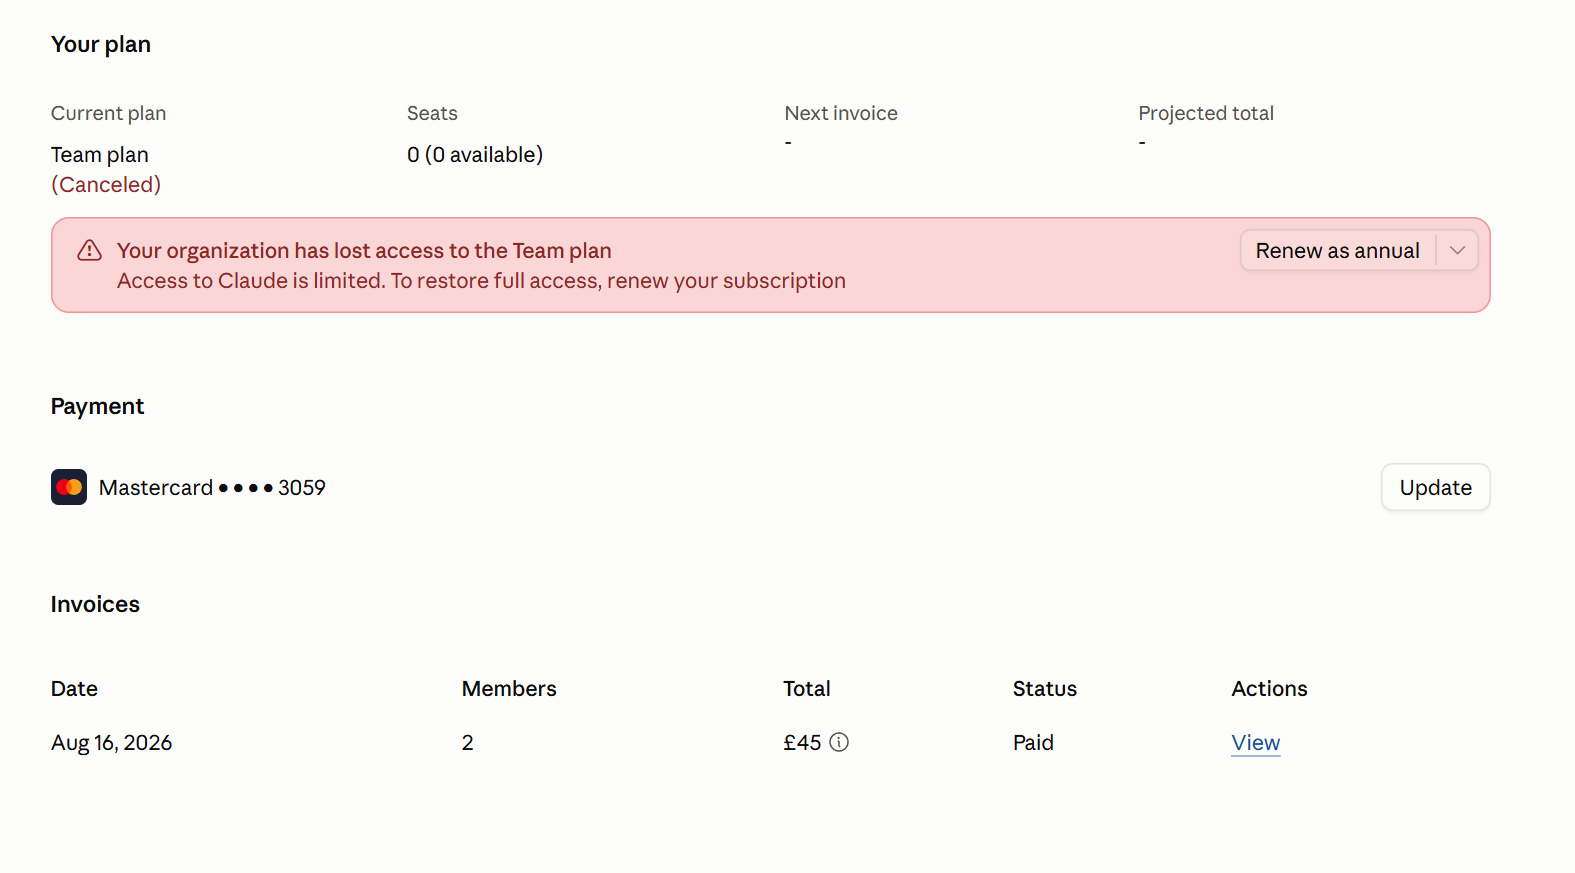Click the 'Current plan' column label

[108, 113]
